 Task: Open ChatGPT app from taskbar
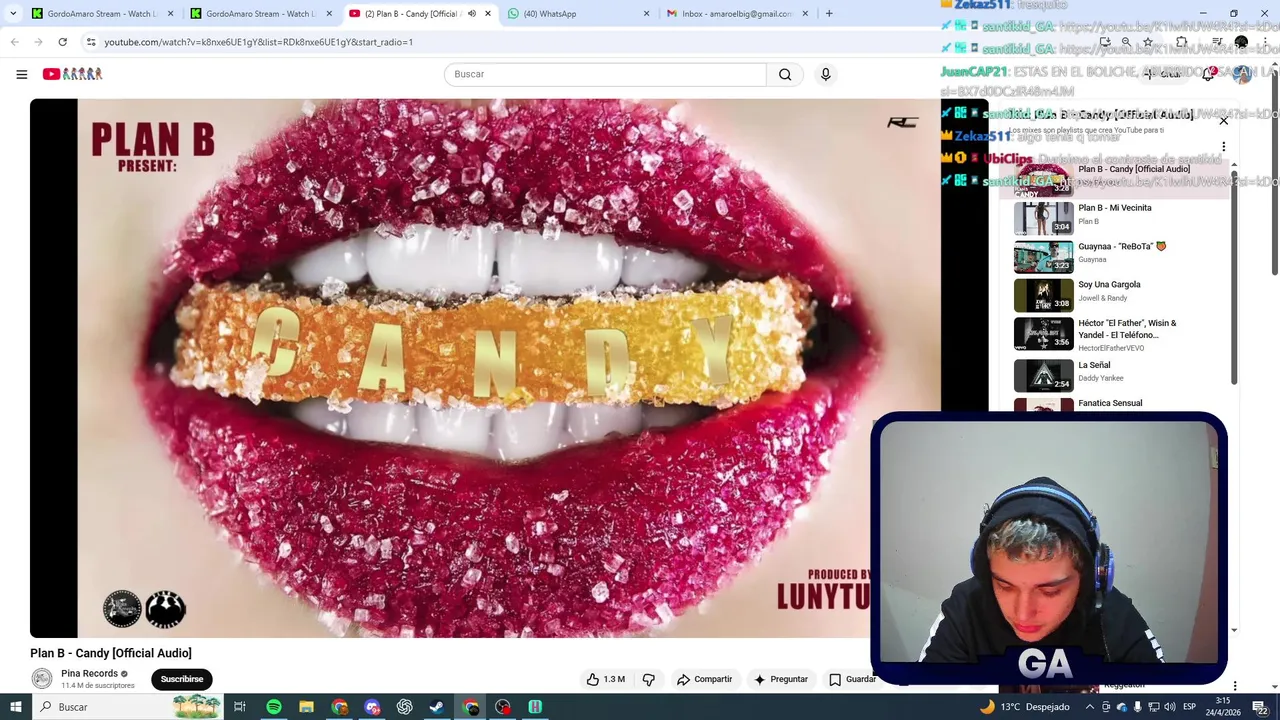(x=405, y=707)
